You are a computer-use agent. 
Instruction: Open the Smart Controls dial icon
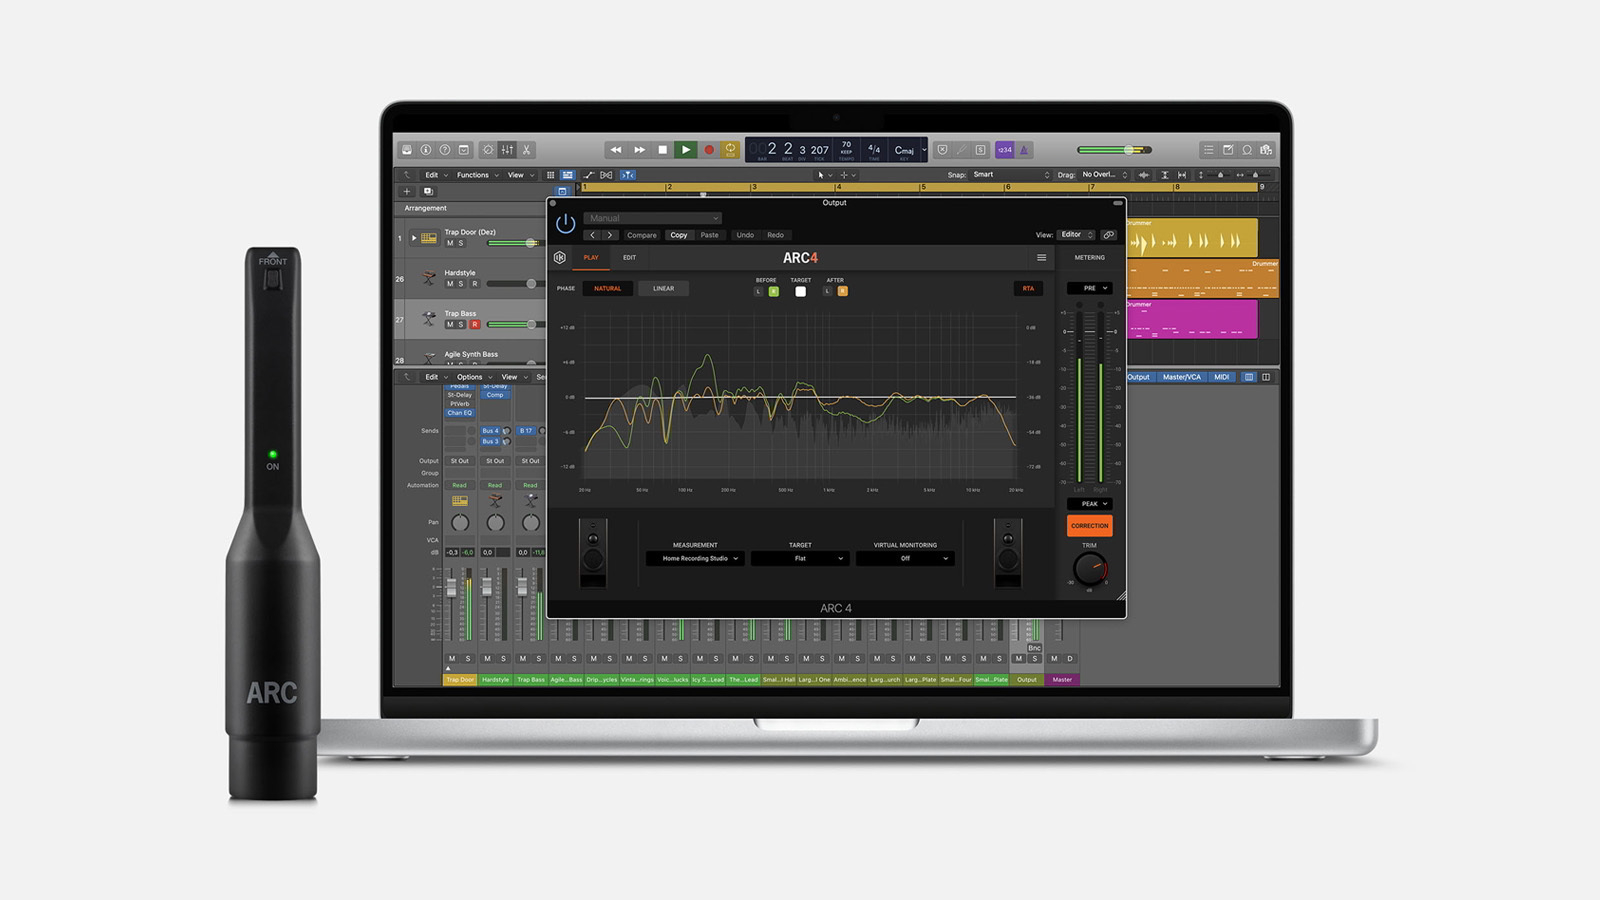tap(488, 150)
